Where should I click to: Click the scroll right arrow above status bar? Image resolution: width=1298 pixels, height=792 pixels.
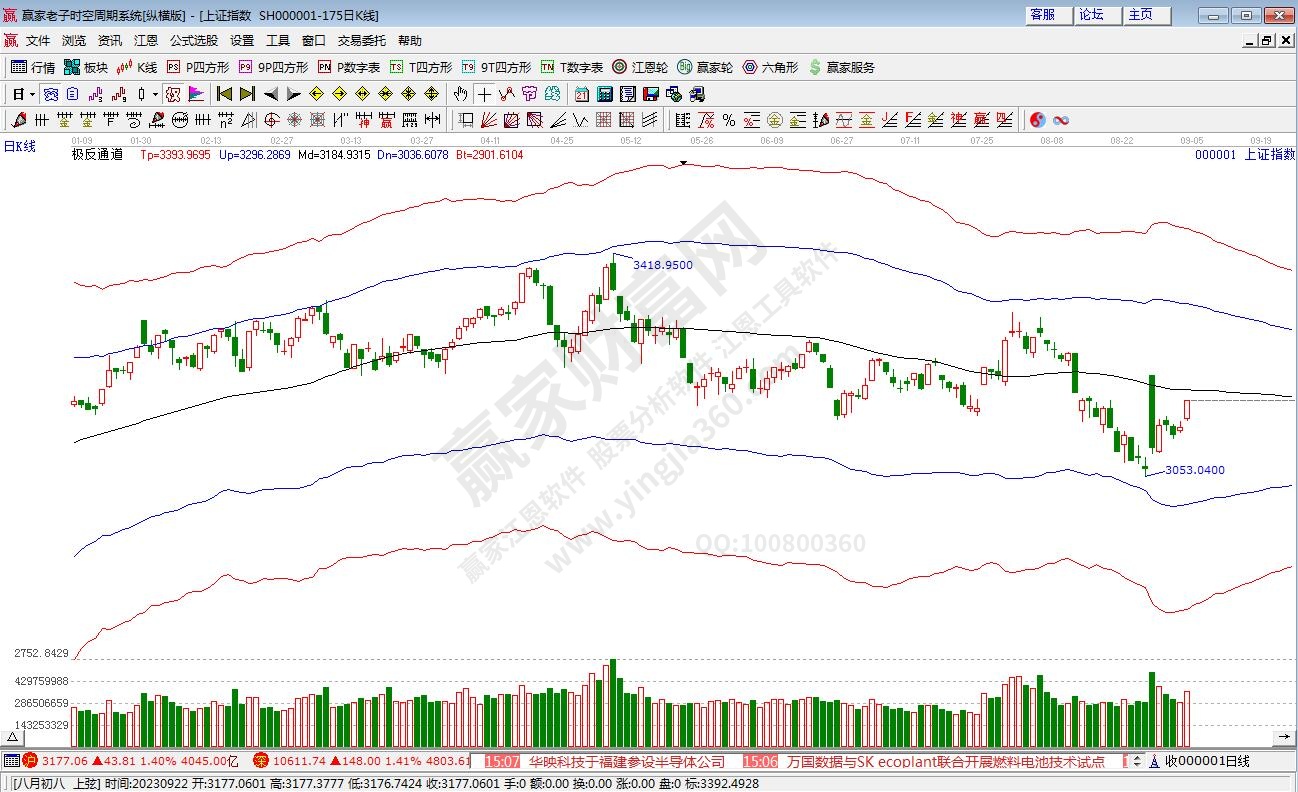pos(1285,737)
